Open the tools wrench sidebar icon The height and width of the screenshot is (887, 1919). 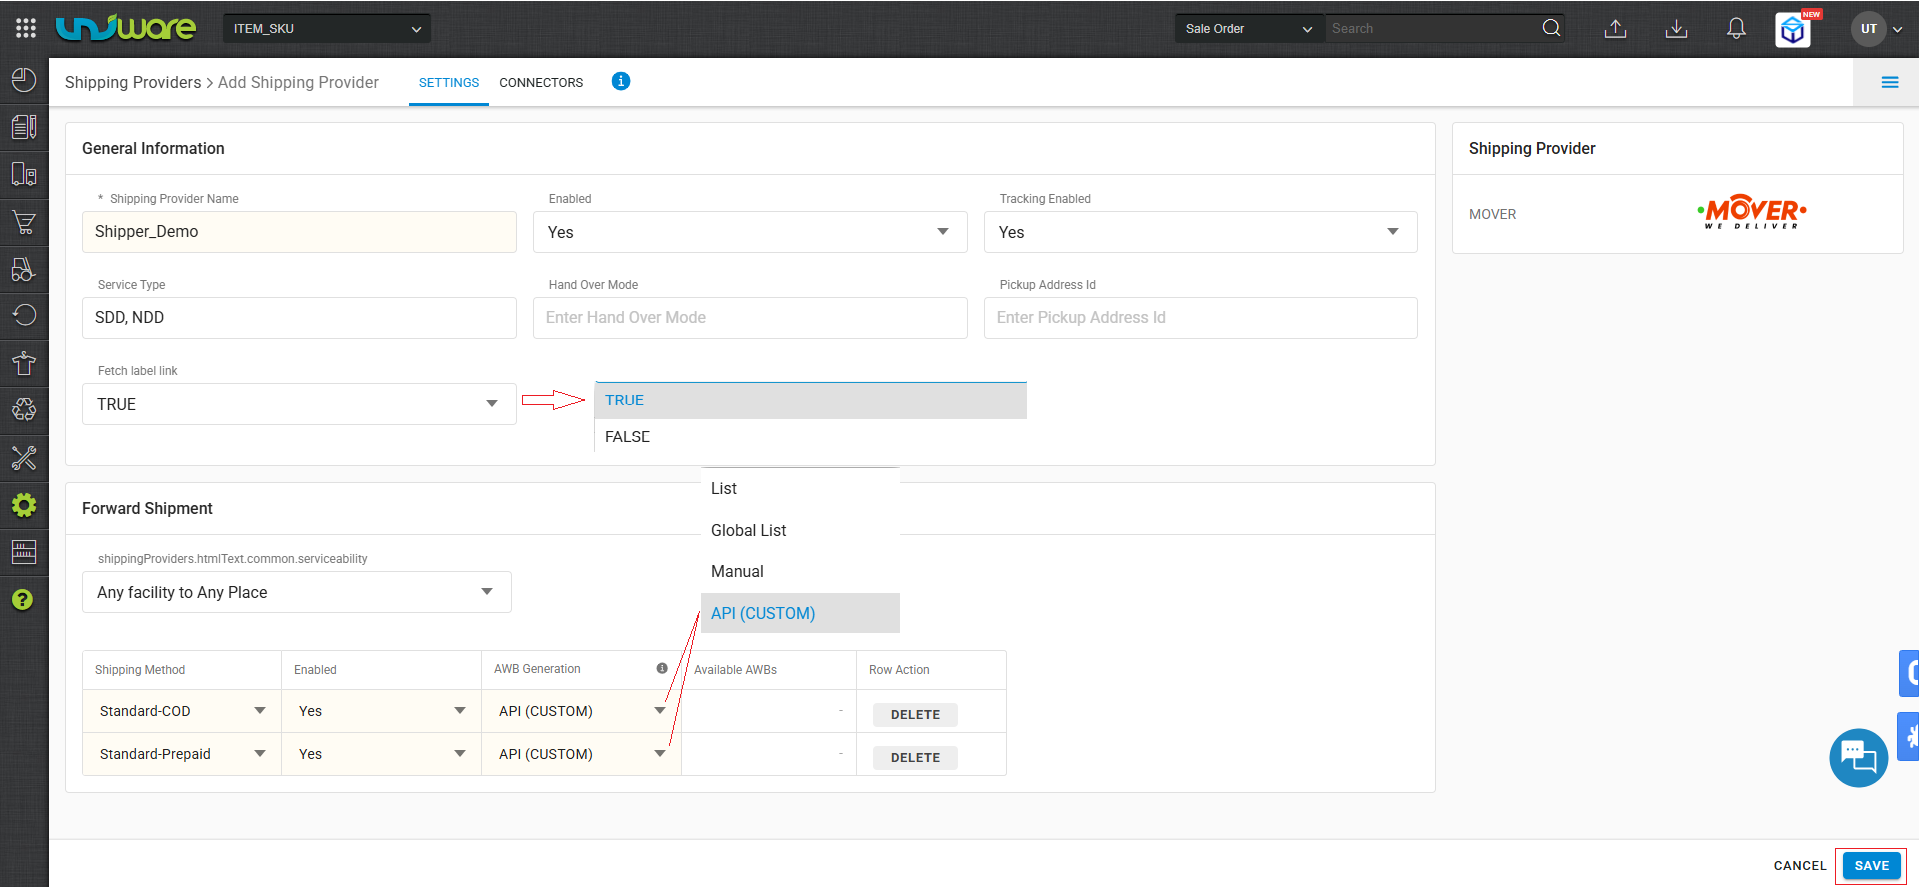[x=24, y=458]
